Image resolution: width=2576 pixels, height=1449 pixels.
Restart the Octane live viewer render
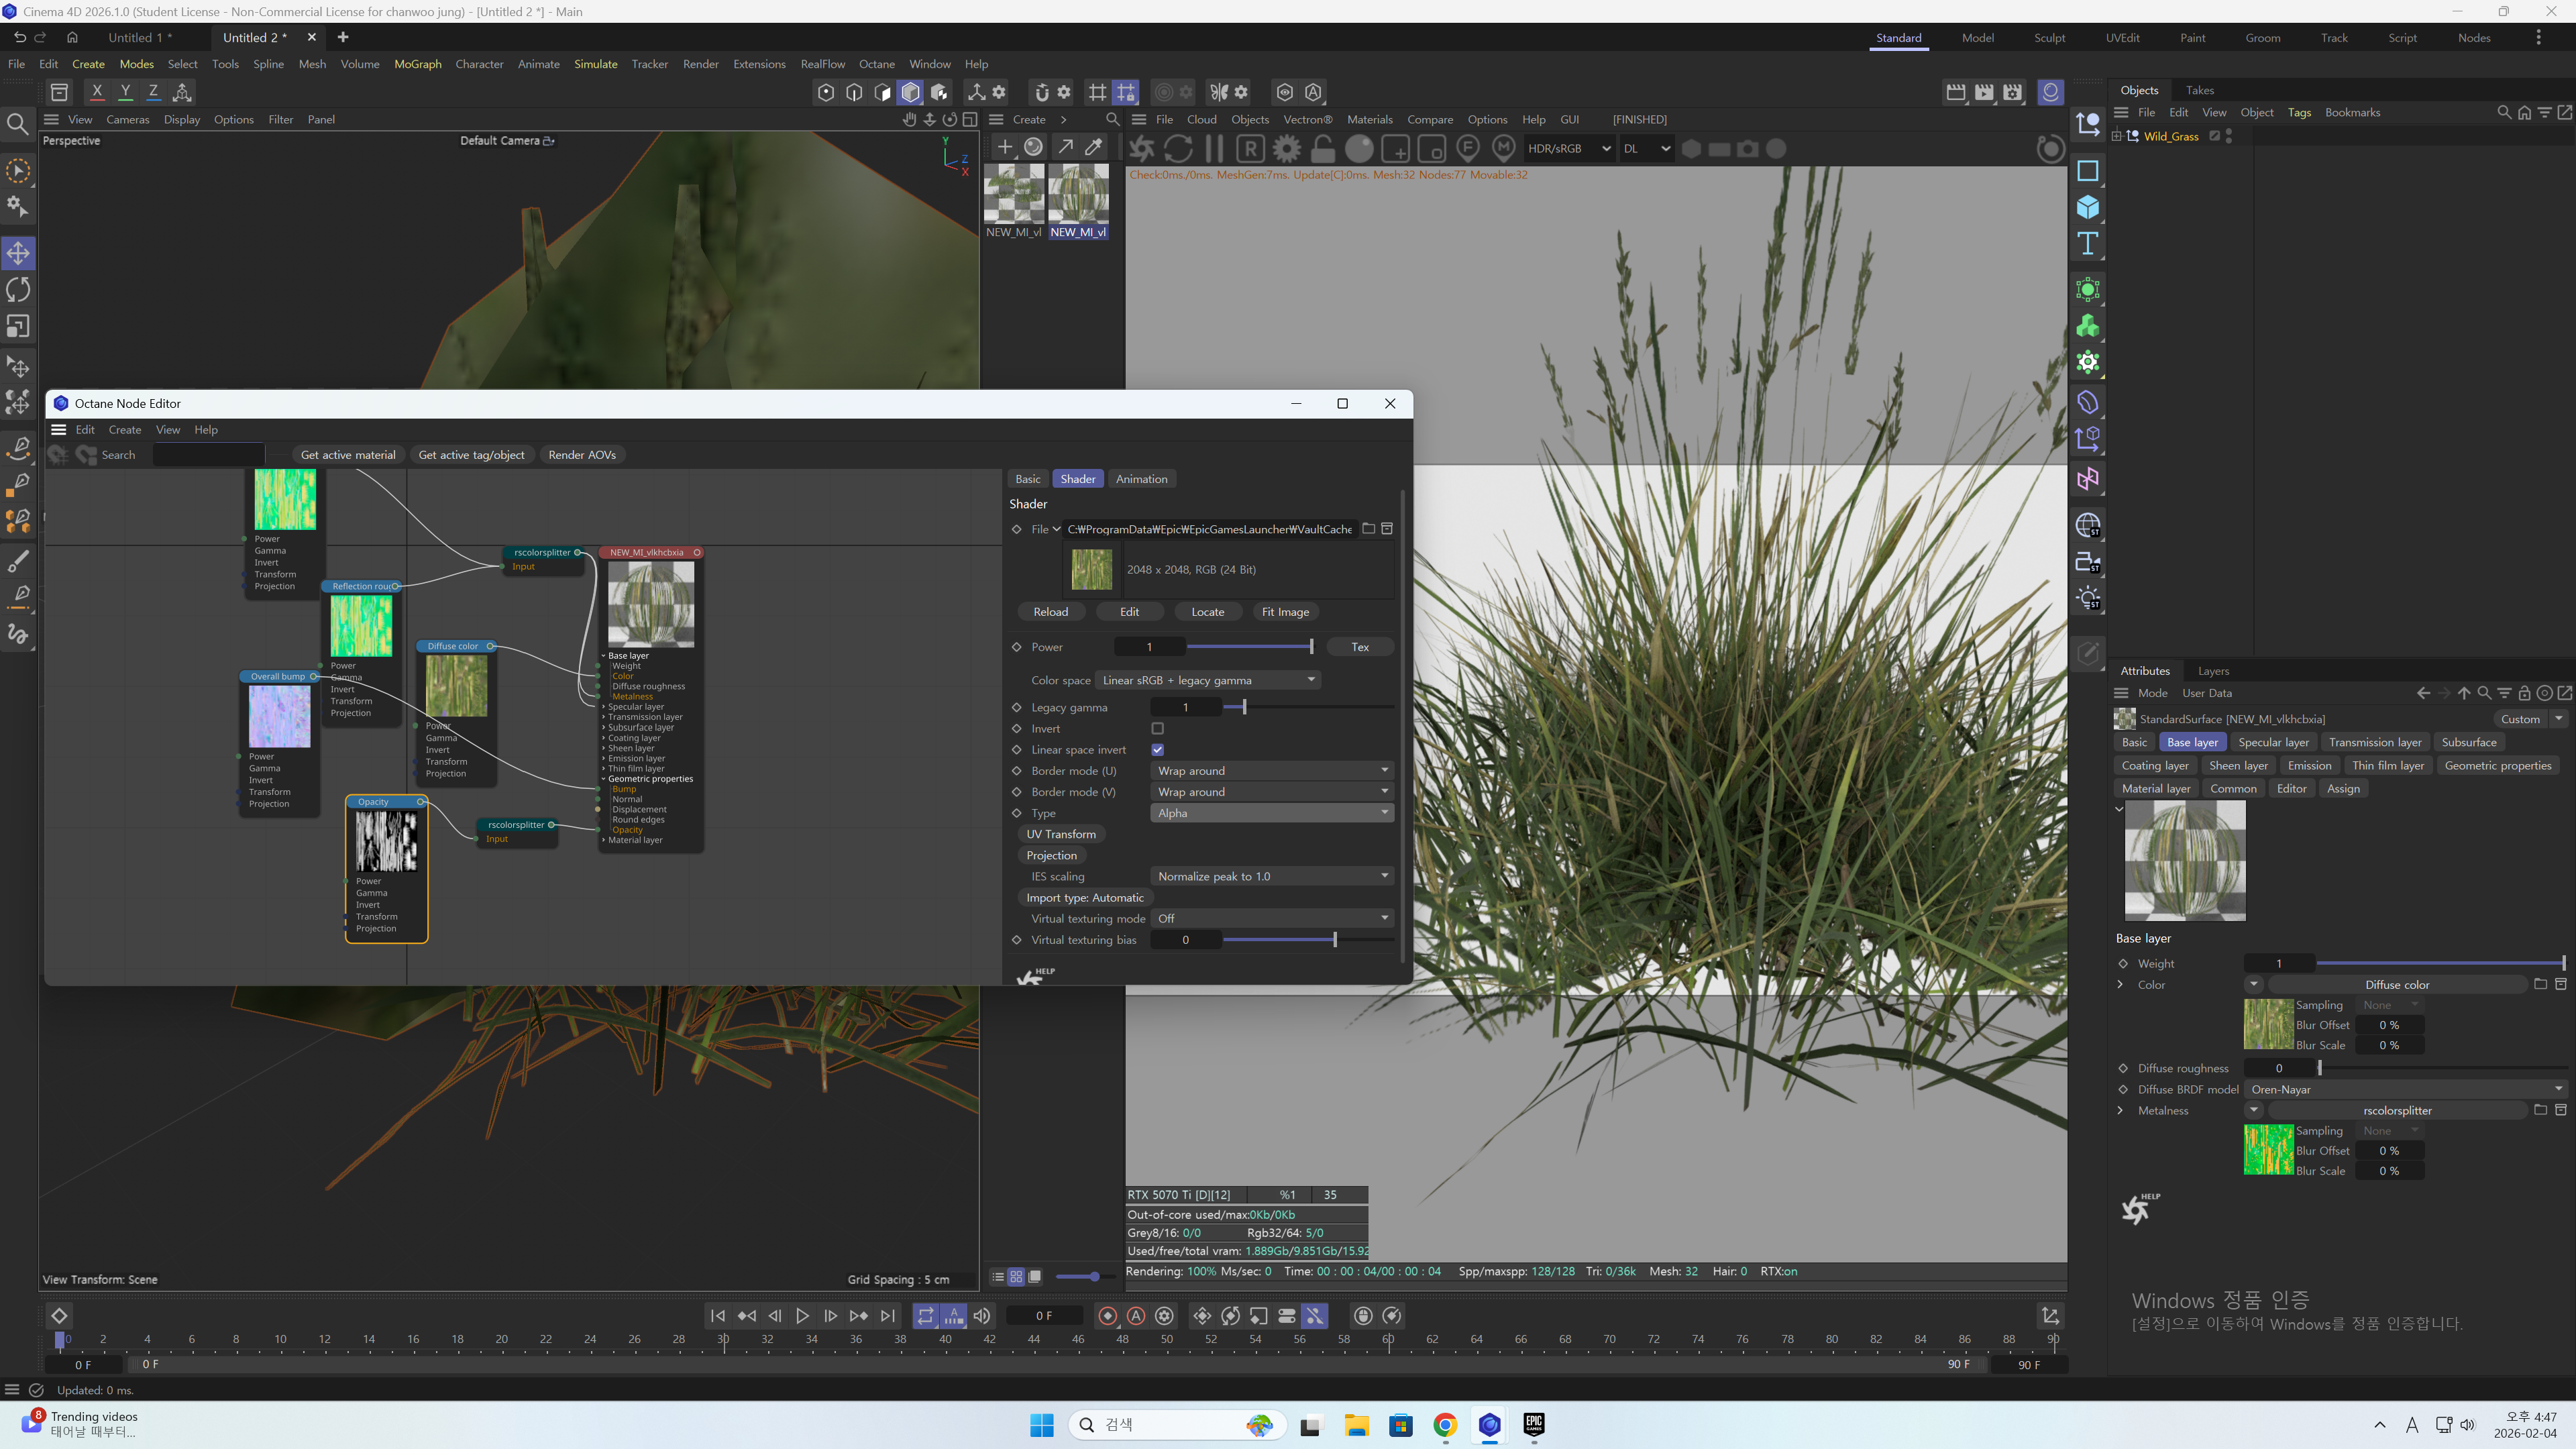(x=1177, y=148)
